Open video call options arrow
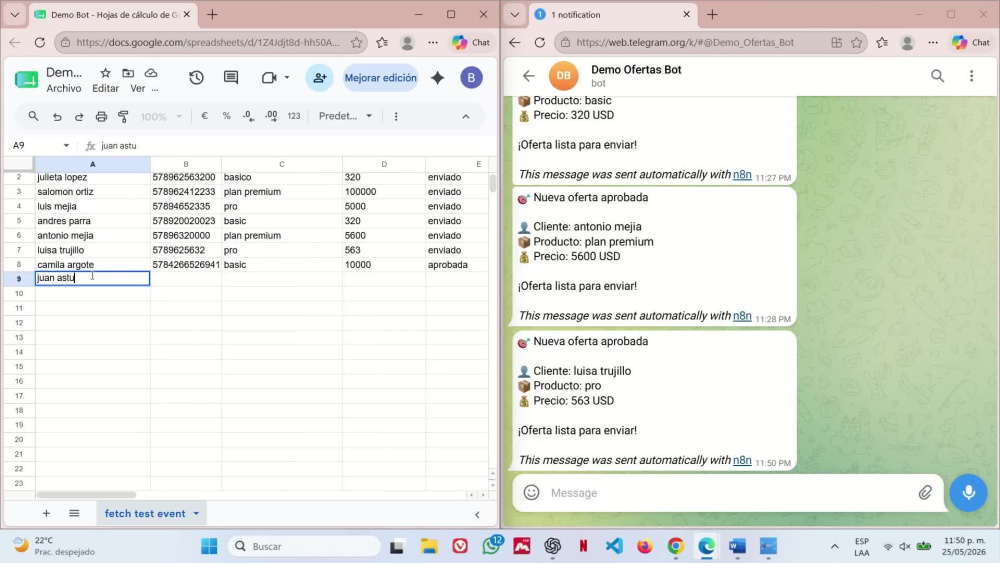Image resolution: width=1000 pixels, height=563 pixels. click(x=287, y=78)
